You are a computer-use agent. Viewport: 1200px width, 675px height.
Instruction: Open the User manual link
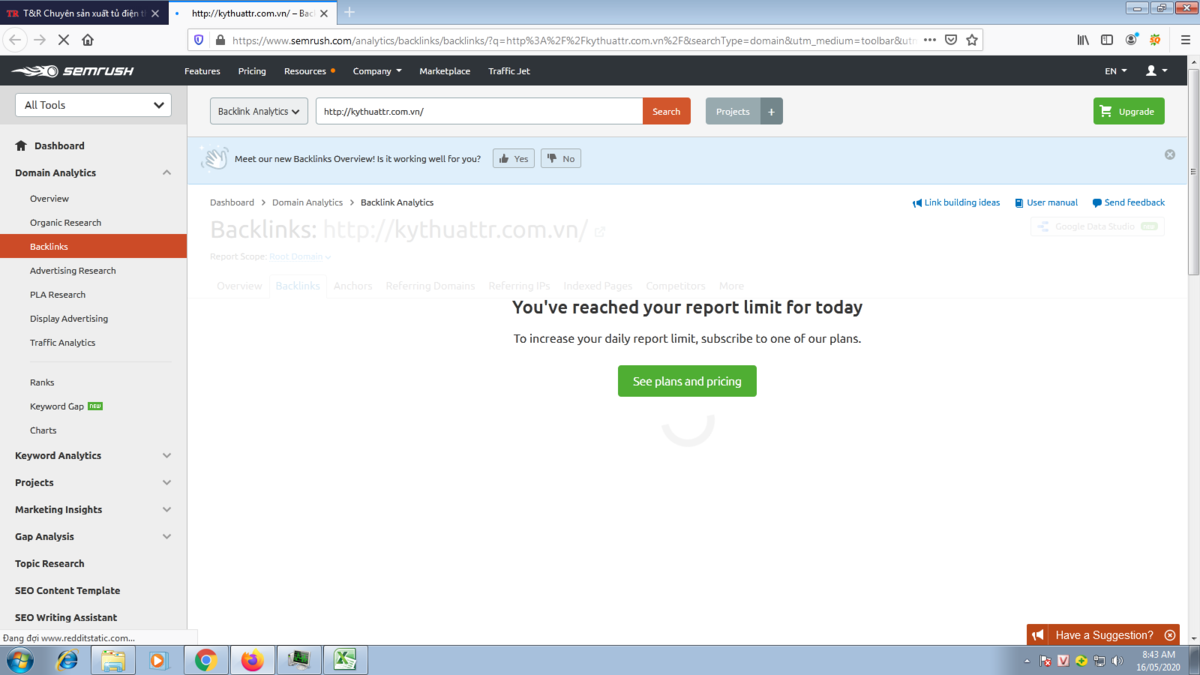(1046, 203)
